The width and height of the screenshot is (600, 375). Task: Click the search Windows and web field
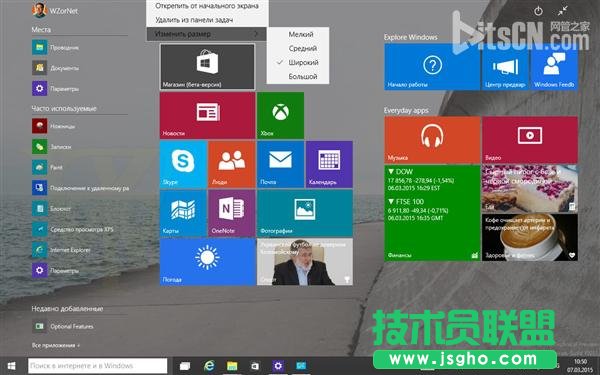pos(98,366)
